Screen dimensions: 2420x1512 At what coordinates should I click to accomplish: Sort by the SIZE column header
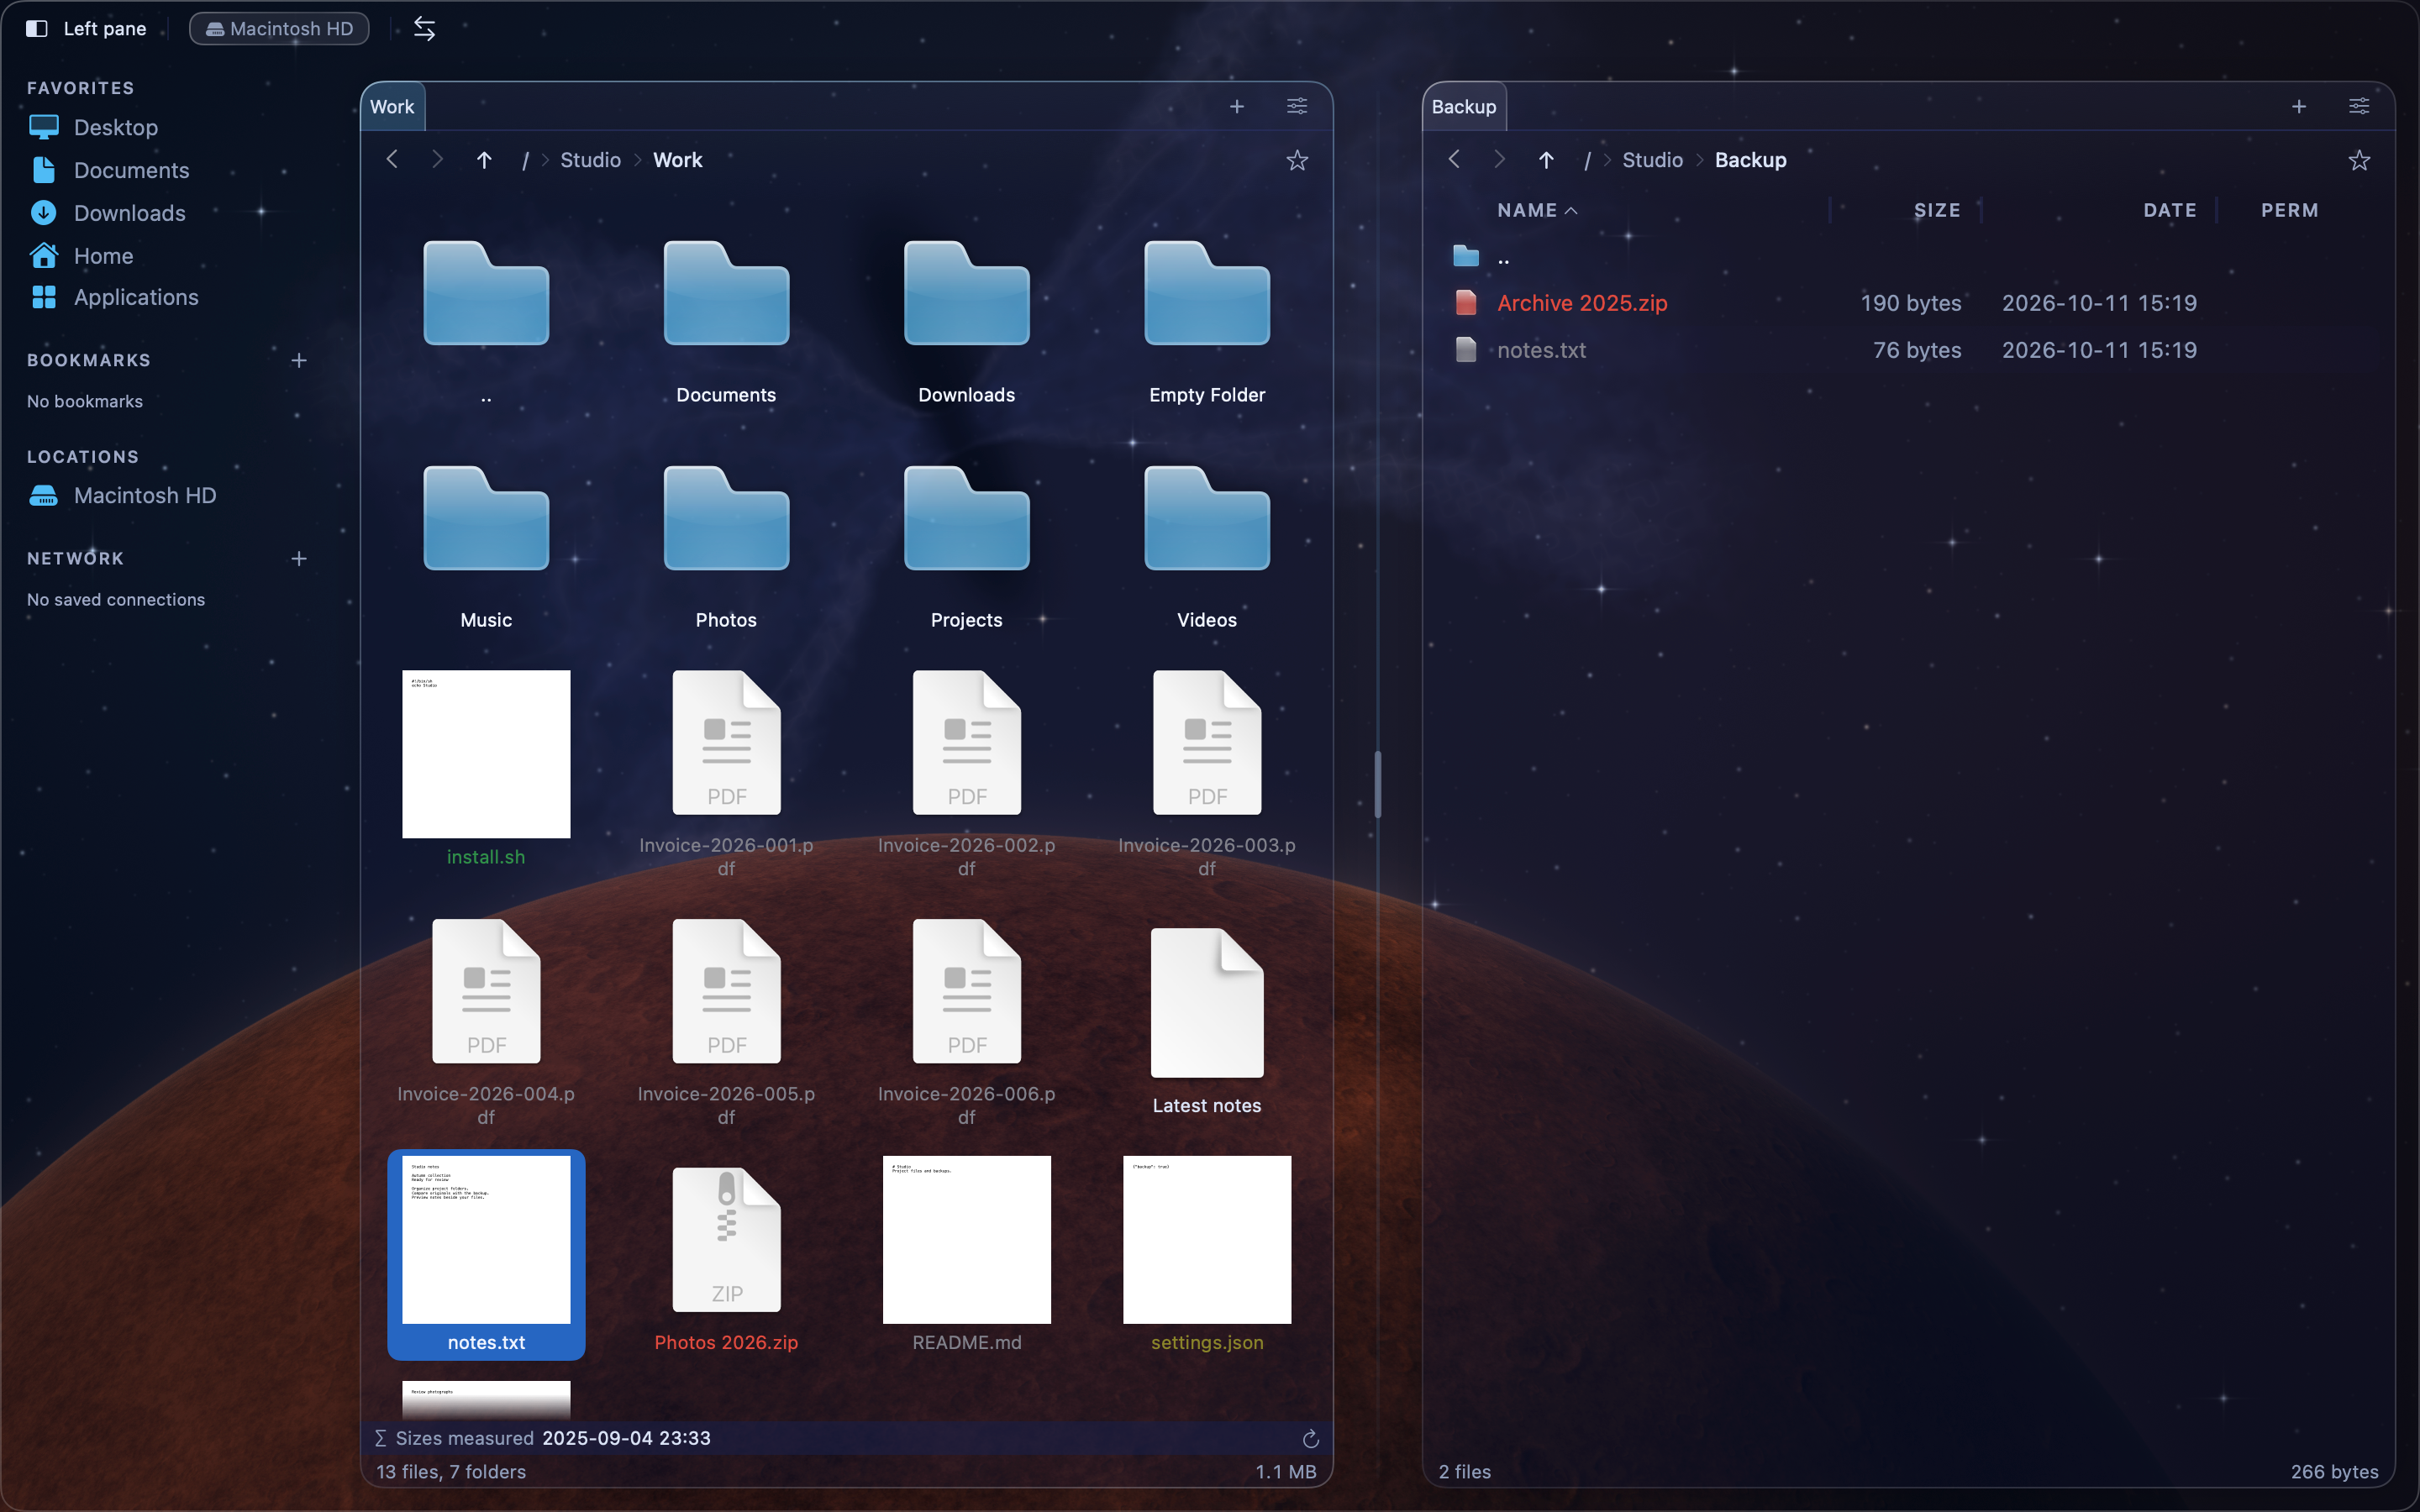tap(1937, 210)
